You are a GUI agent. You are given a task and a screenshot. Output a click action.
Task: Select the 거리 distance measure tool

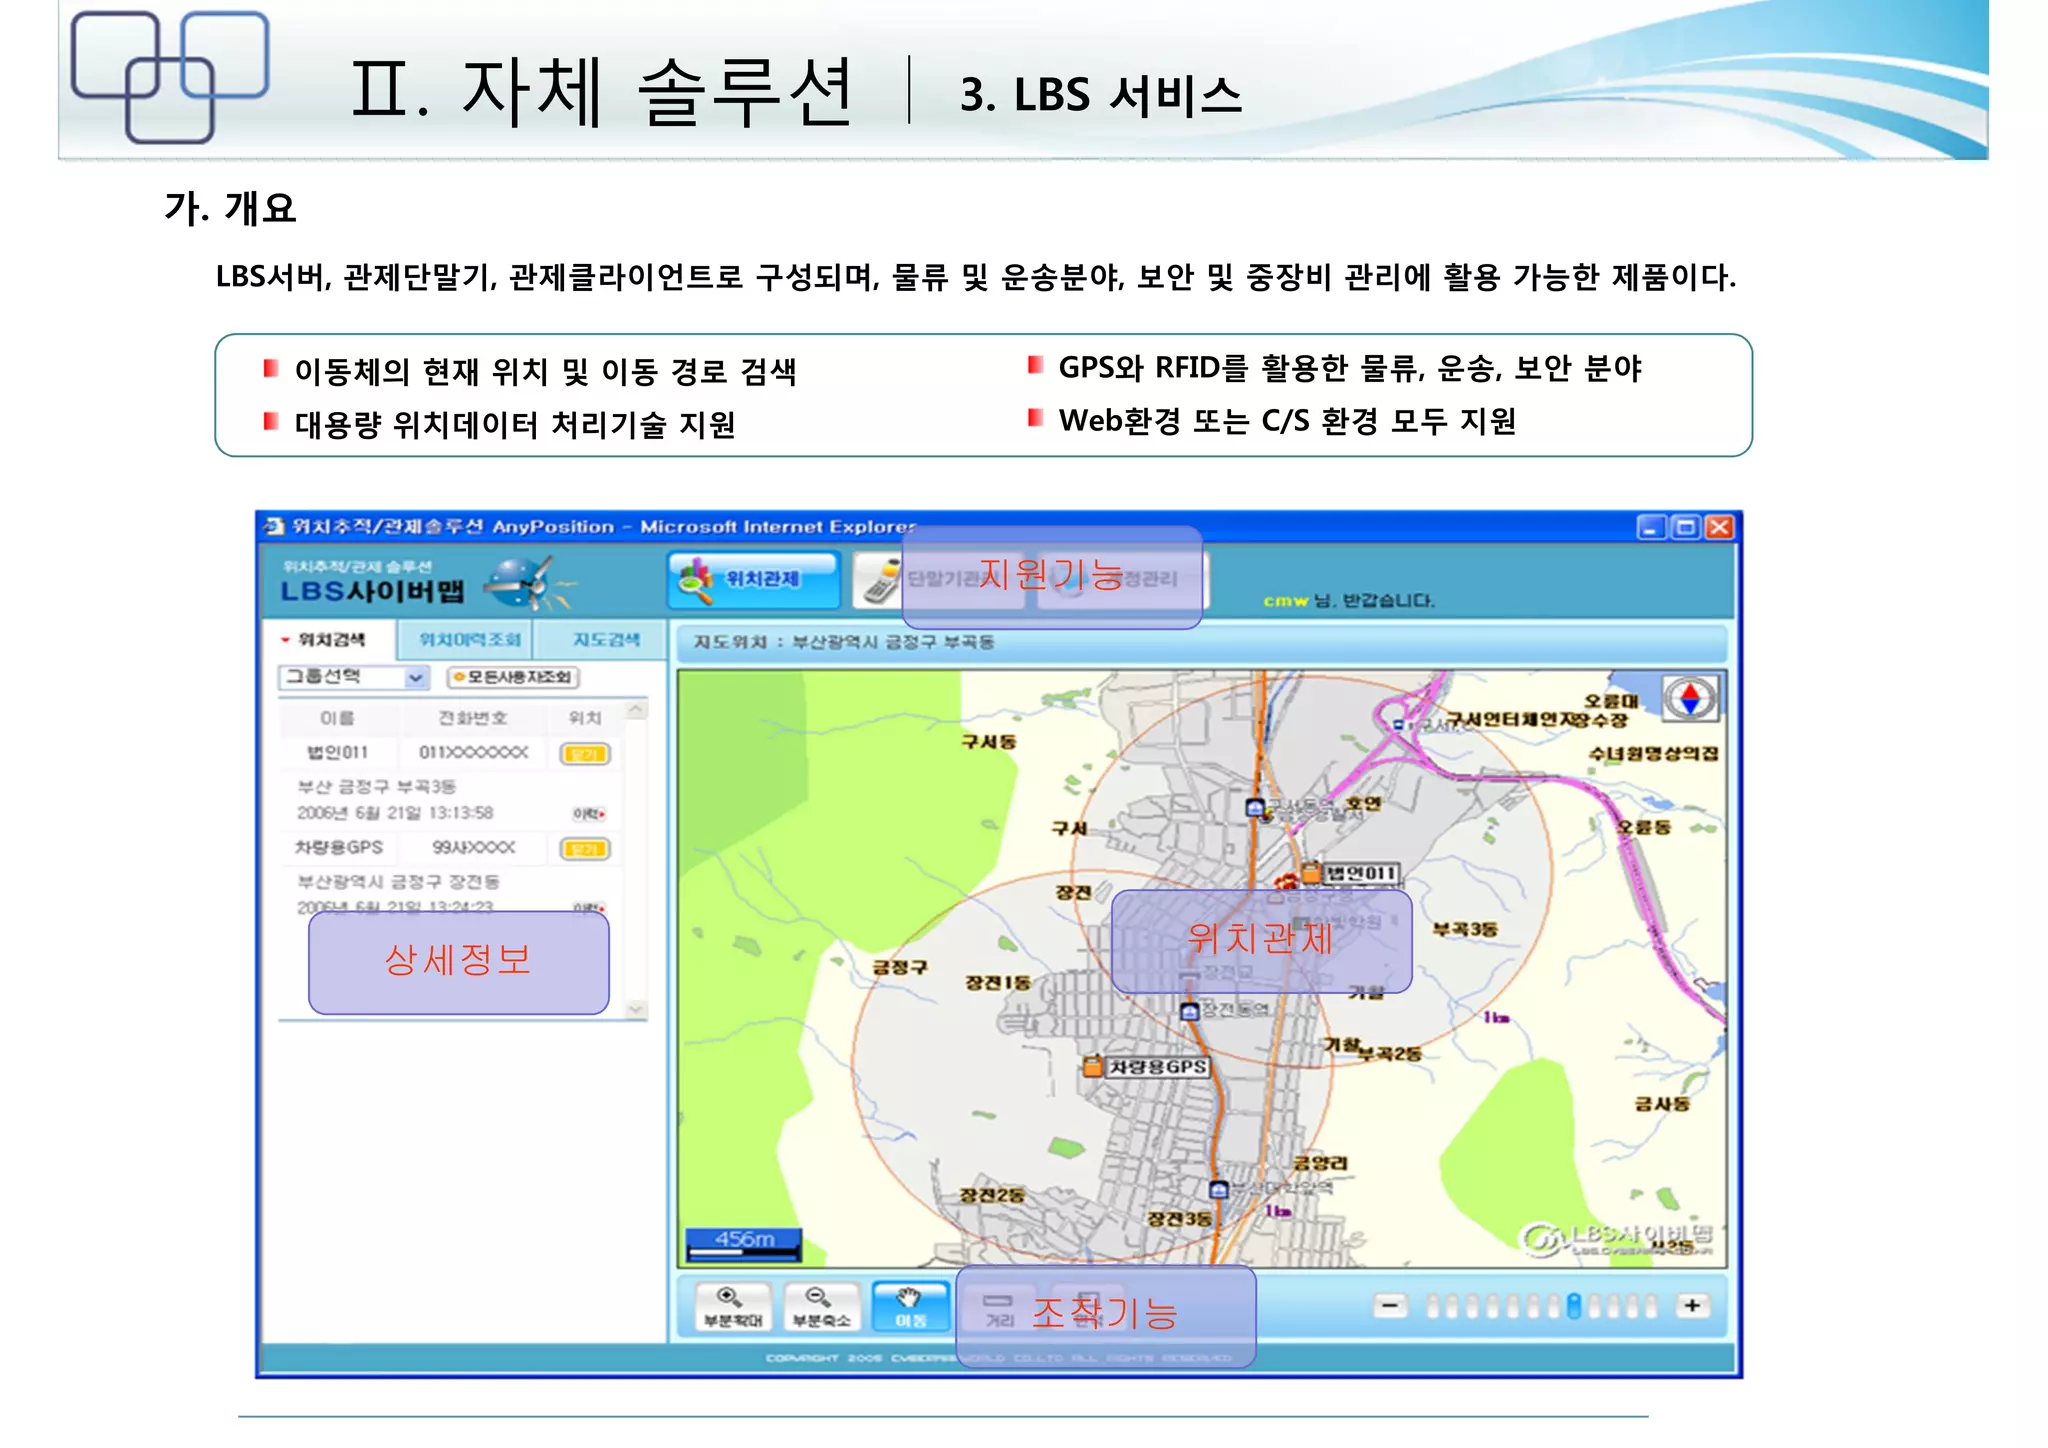[x=999, y=1308]
